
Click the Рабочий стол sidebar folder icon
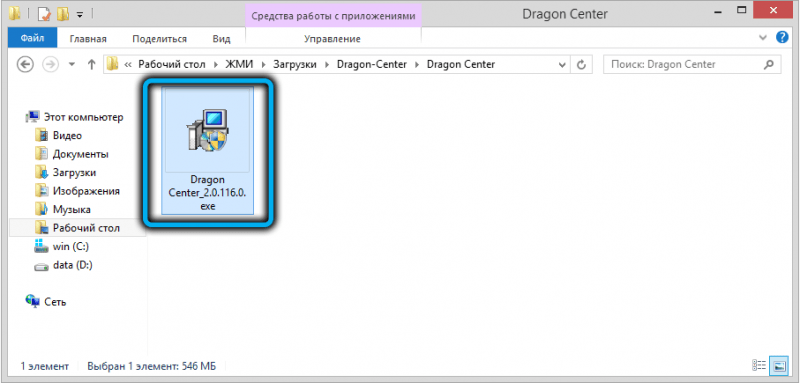[x=41, y=227]
